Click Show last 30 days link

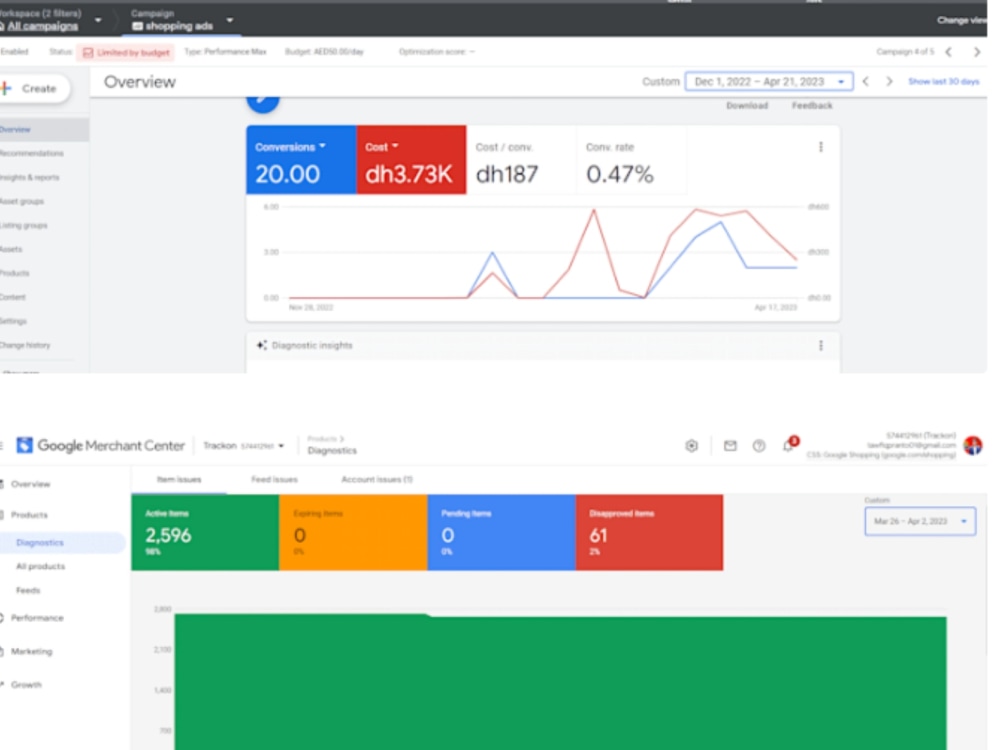[x=943, y=82]
